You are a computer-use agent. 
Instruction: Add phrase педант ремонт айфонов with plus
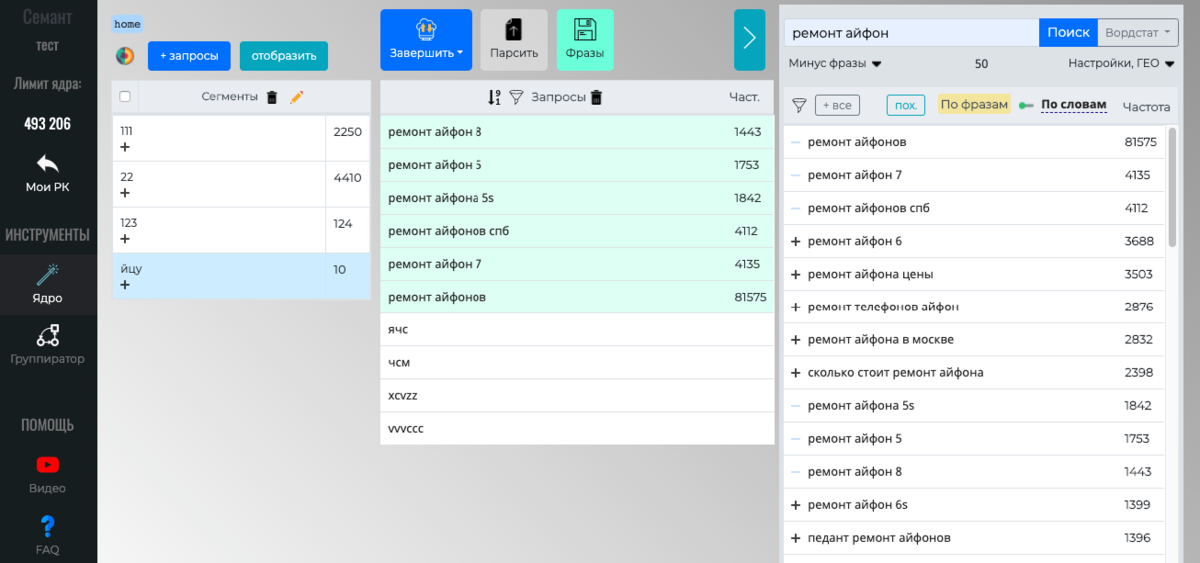point(796,538)
